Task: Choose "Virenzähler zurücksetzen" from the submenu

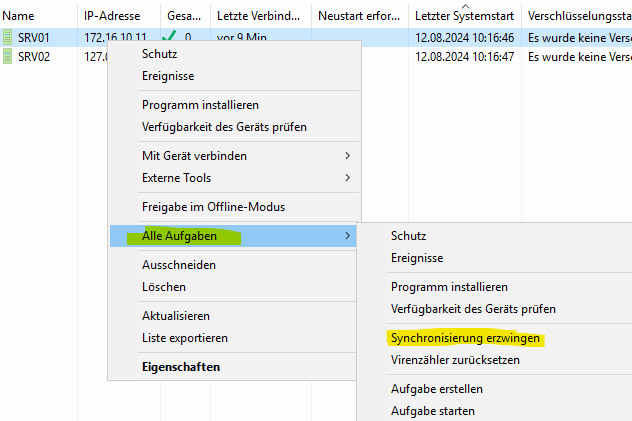Action: tap(455, 360)
